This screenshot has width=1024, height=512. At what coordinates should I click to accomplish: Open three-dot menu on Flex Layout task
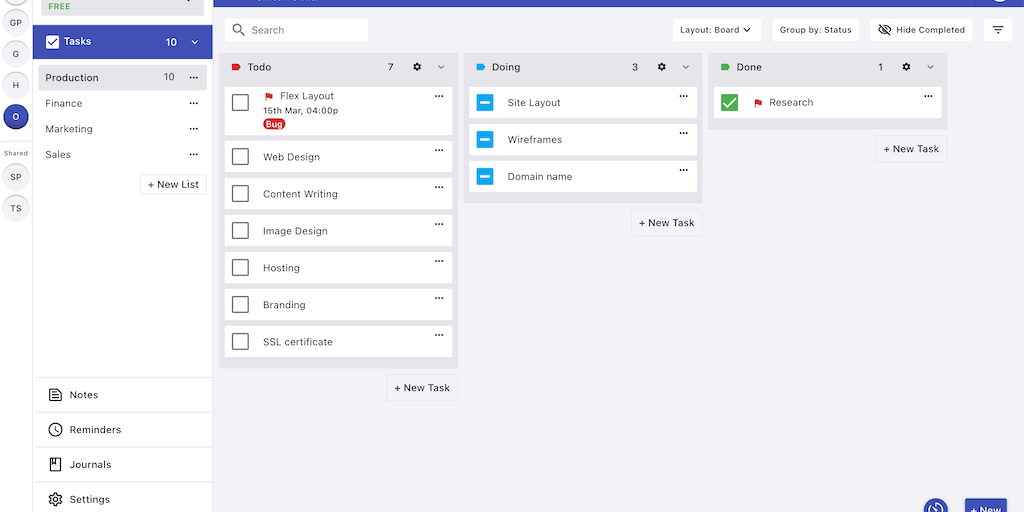[x=439, y=96]
